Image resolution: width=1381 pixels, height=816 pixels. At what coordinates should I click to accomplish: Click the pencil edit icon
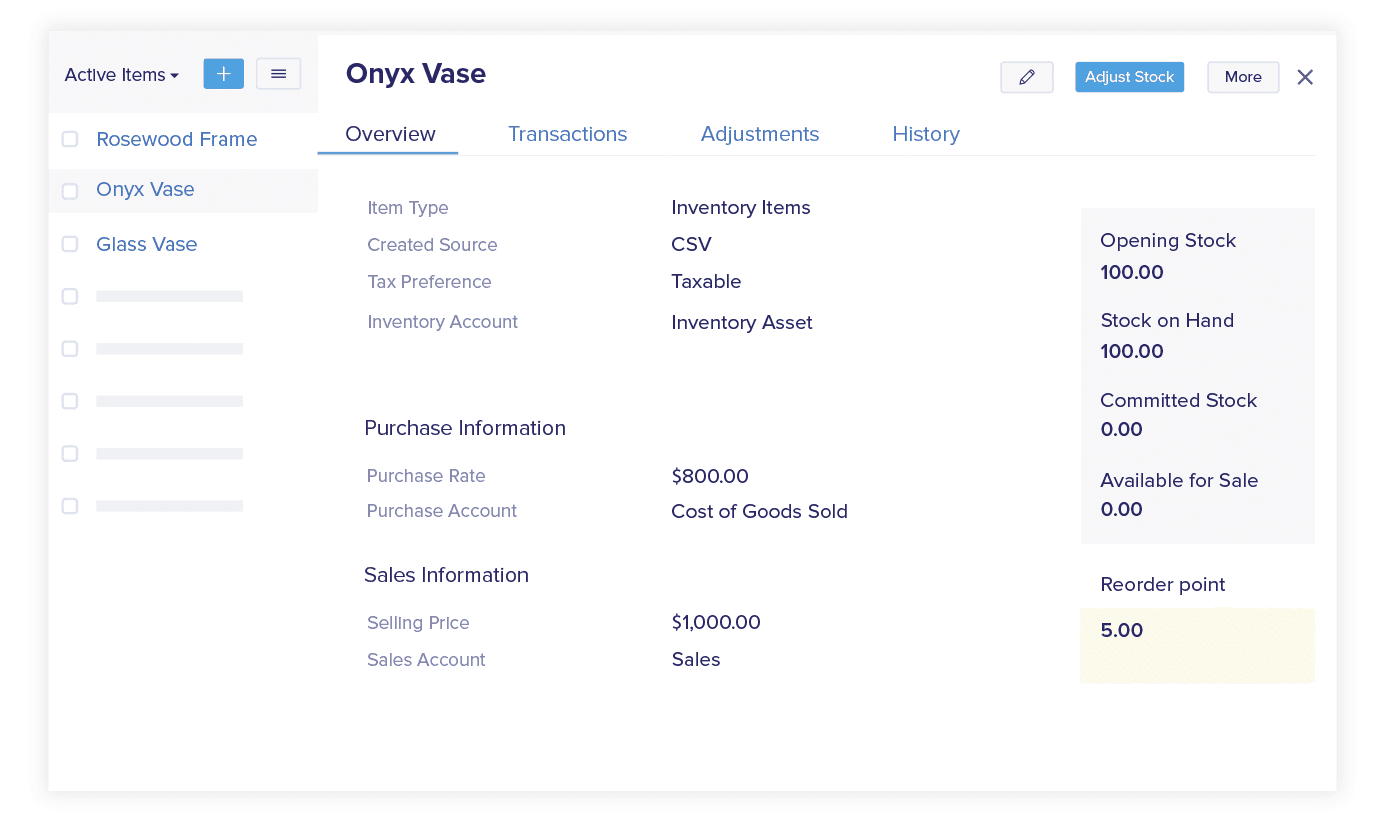(1026, 77)
